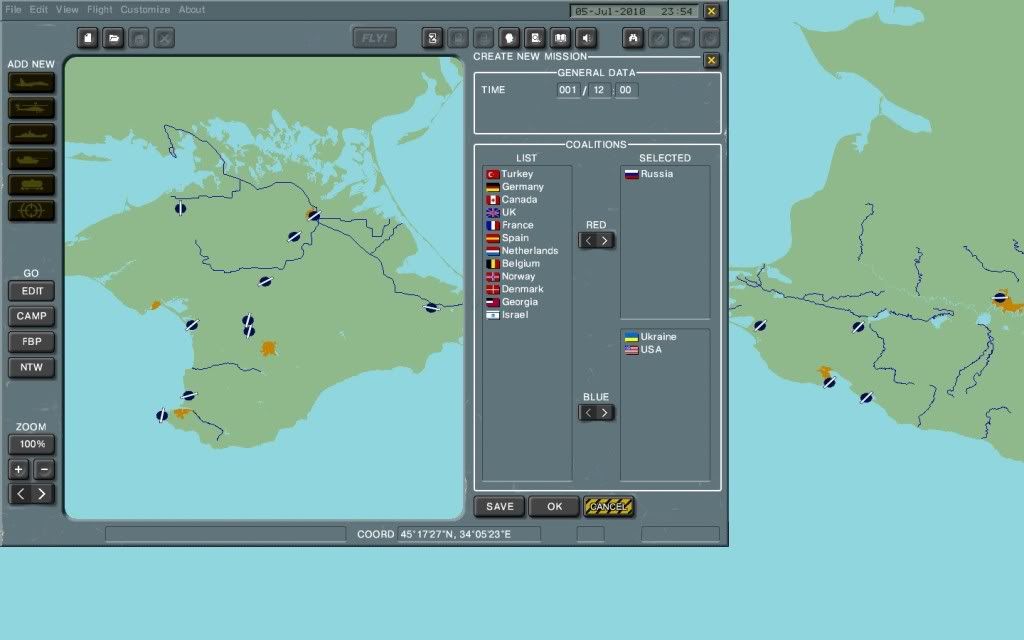Open the Customize menu
Screen dimensions: 1024x640
pos(143,8)
